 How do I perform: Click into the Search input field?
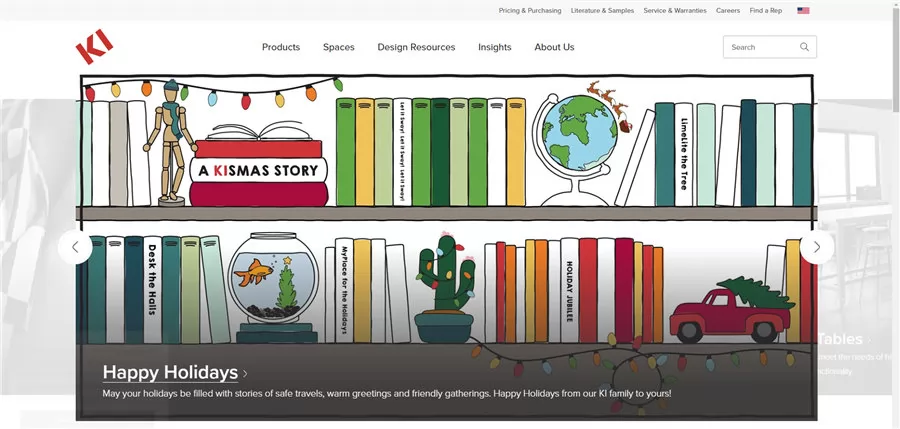click(x=762, y=47)
